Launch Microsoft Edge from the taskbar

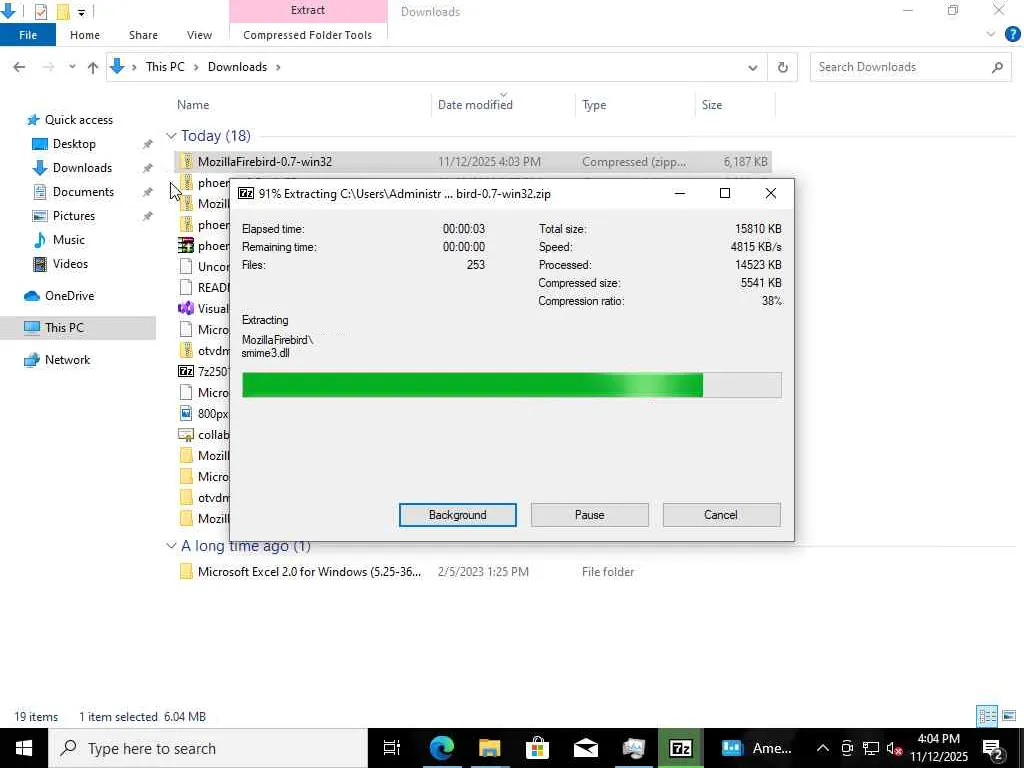coord(441,748)
